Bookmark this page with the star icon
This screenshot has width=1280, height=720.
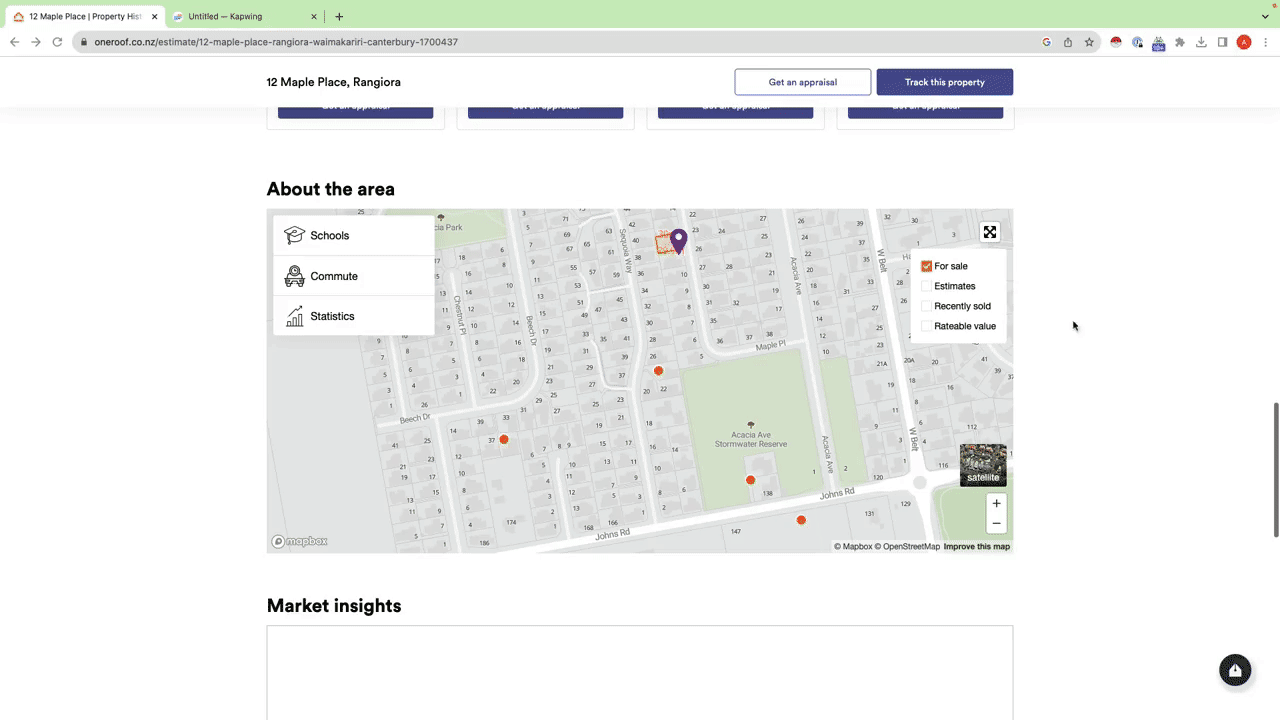1089,42
